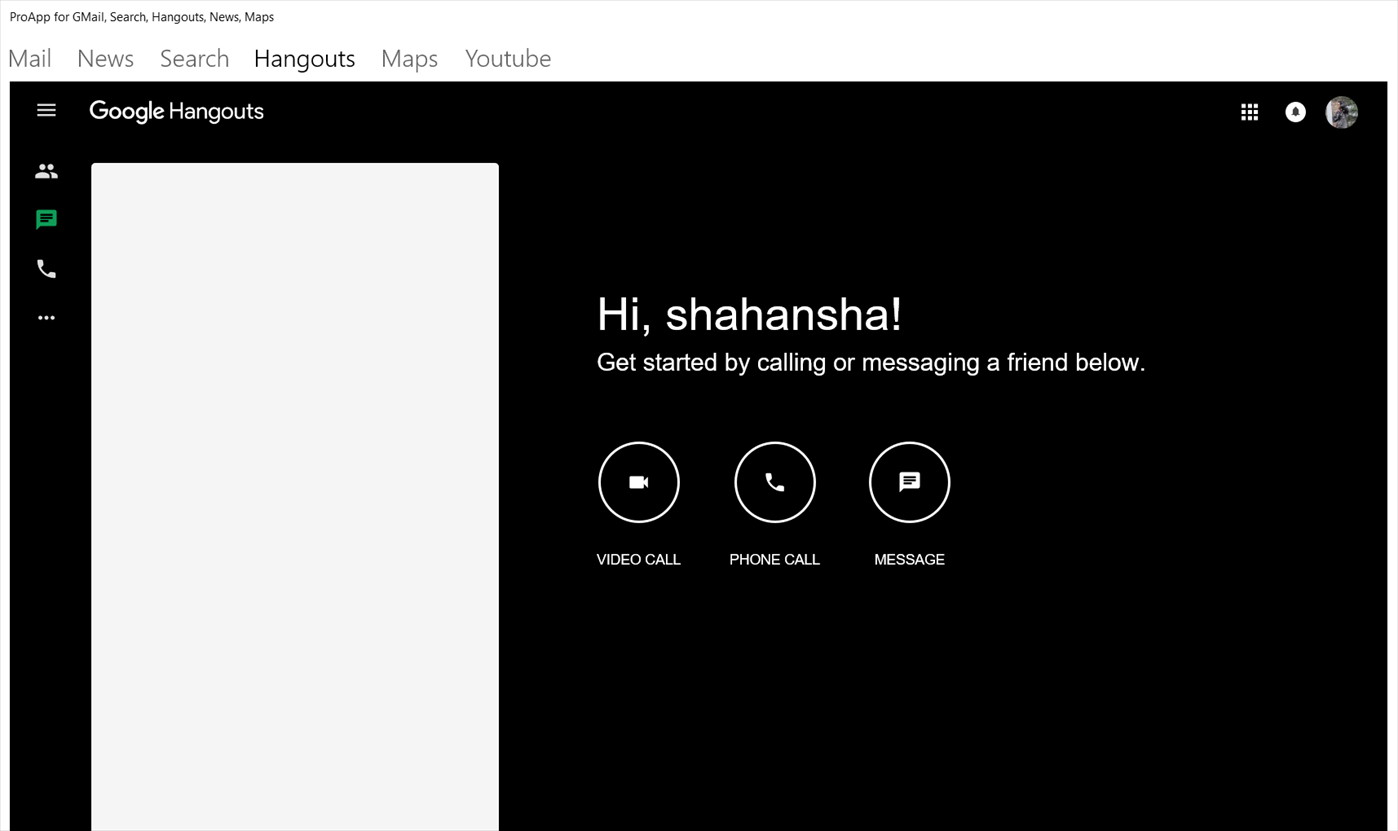This screenshot has width=1398, height=831.
Task: Click the empty conversation list panel
Action: click(x=295, y=497)
